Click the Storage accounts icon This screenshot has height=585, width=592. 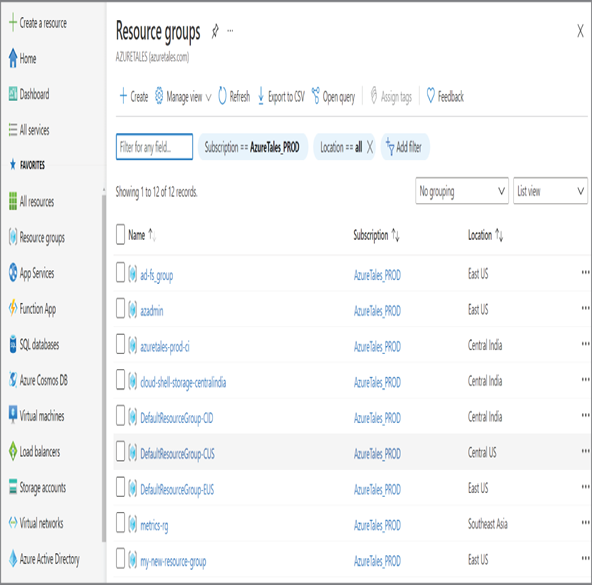point(13,487)
